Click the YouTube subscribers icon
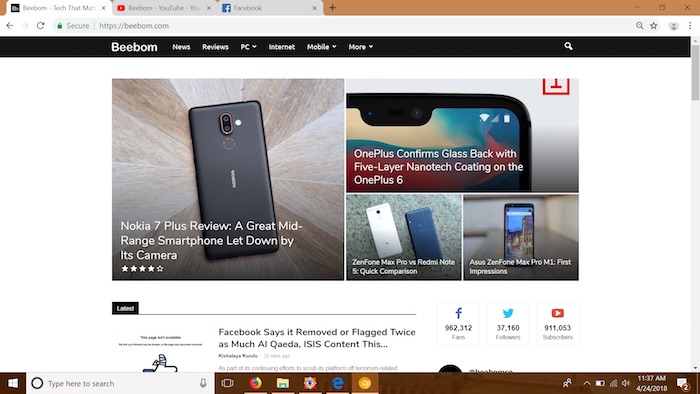 coord(557,313)
